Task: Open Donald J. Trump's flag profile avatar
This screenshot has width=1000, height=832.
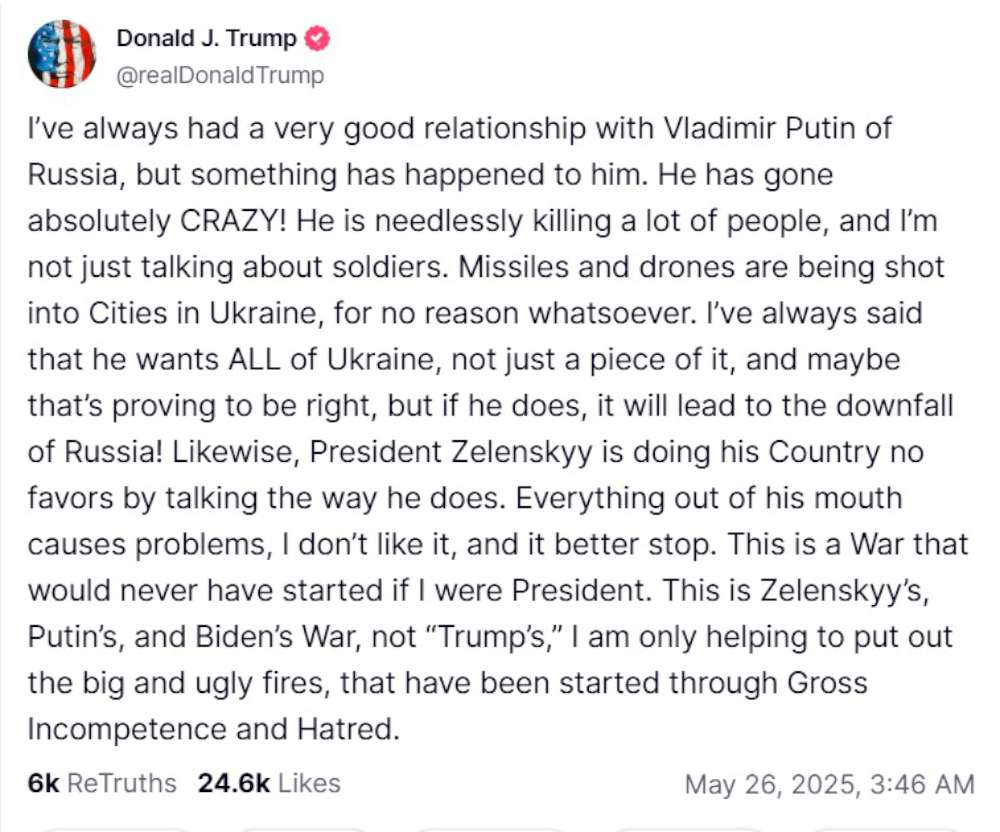Action: (x=62, y=54)
